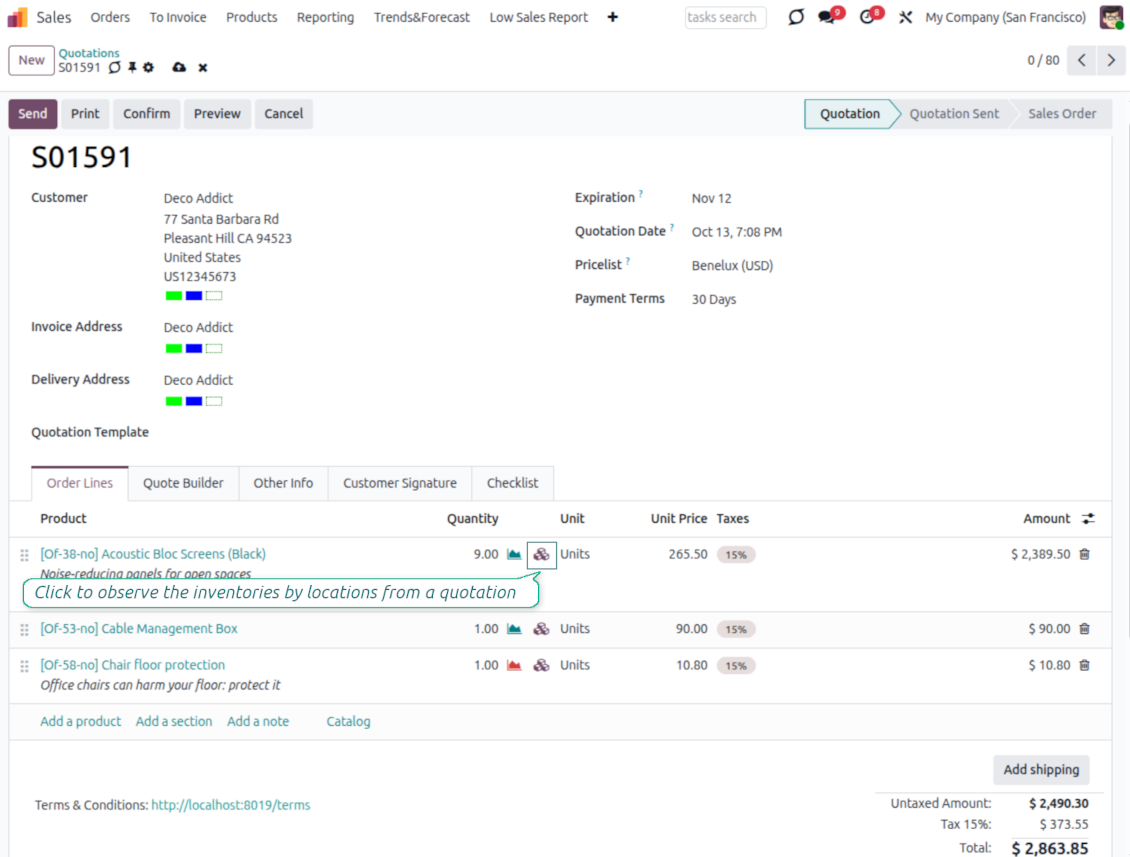This screenshot has width=1130, height=857.
Task: Discard changes with the X icon
Action: [203, 67]
